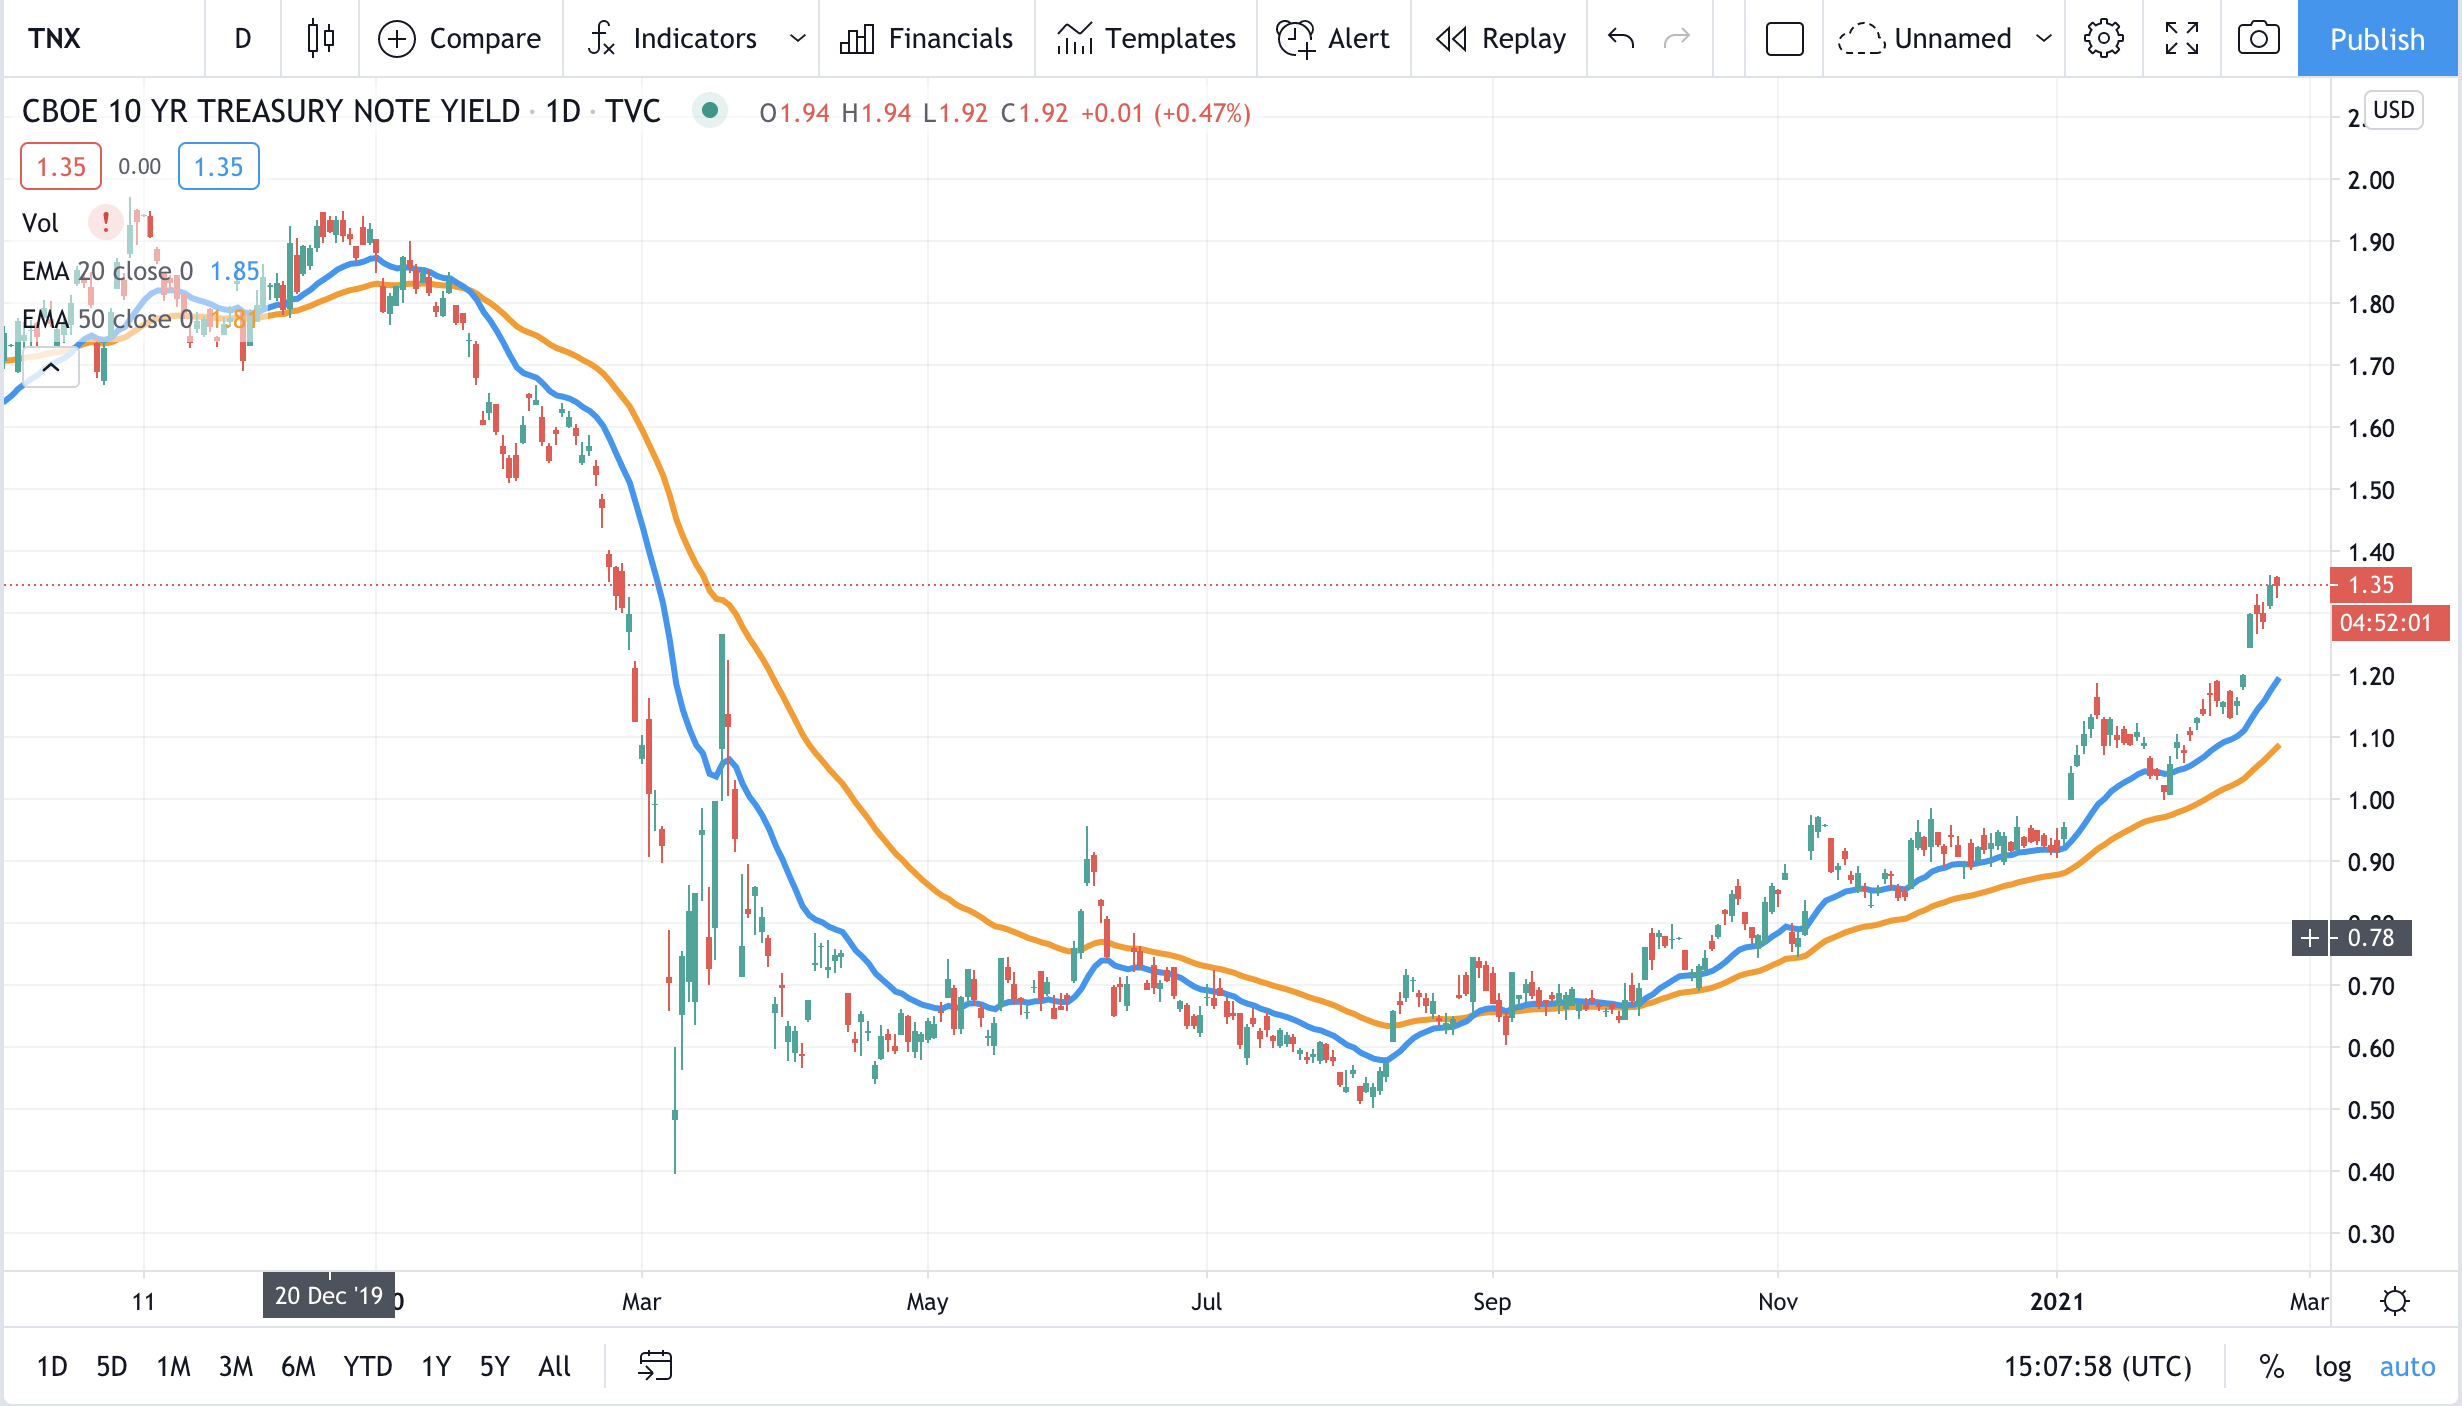Open the go-to-date calendar icon

click(x=655, y=1365)
